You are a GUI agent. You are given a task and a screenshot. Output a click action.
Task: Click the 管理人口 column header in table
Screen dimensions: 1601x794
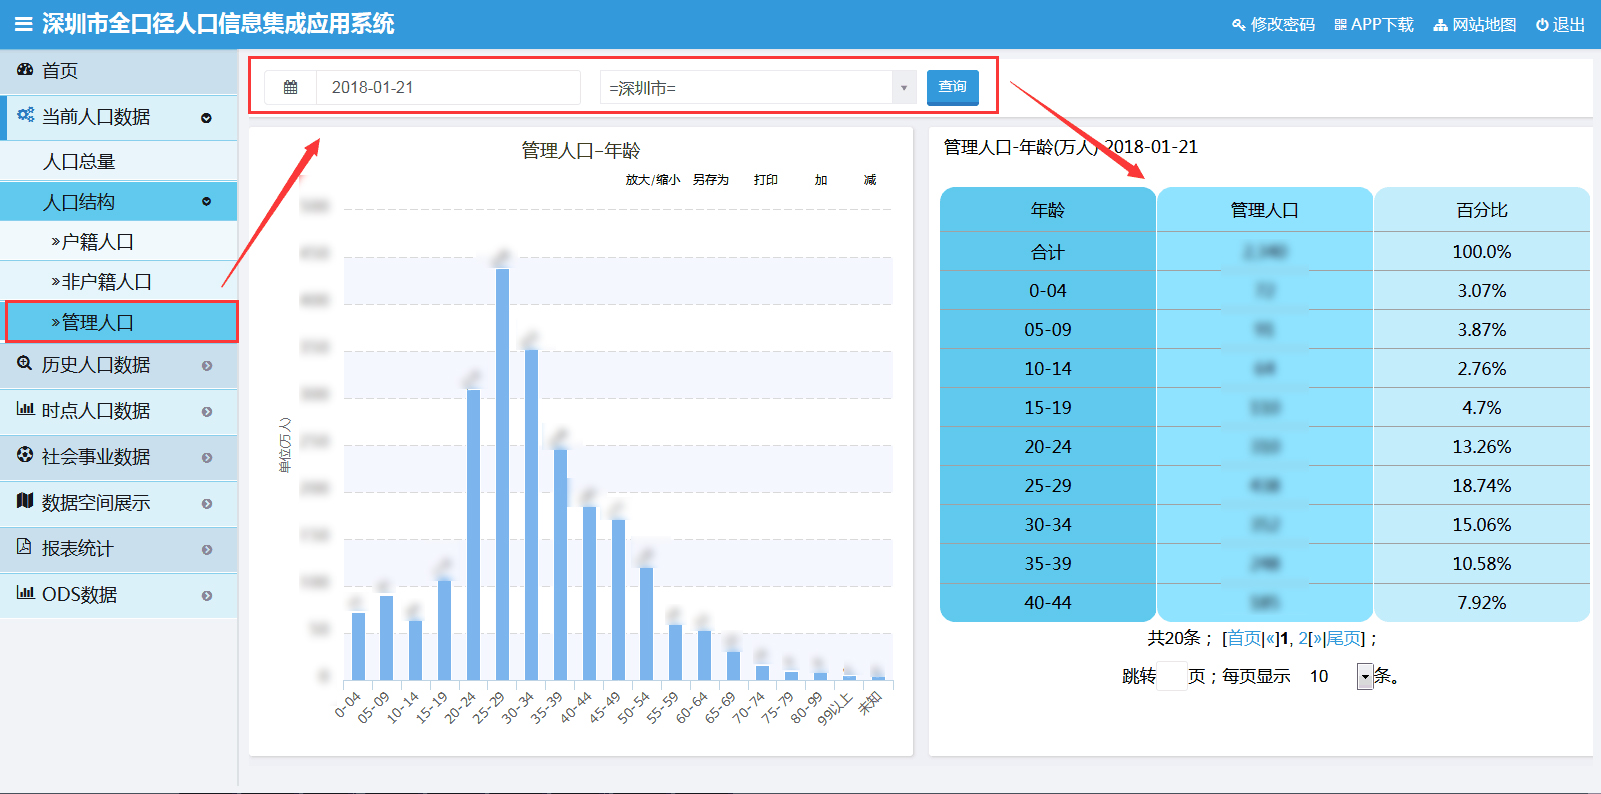[1265, 210]
